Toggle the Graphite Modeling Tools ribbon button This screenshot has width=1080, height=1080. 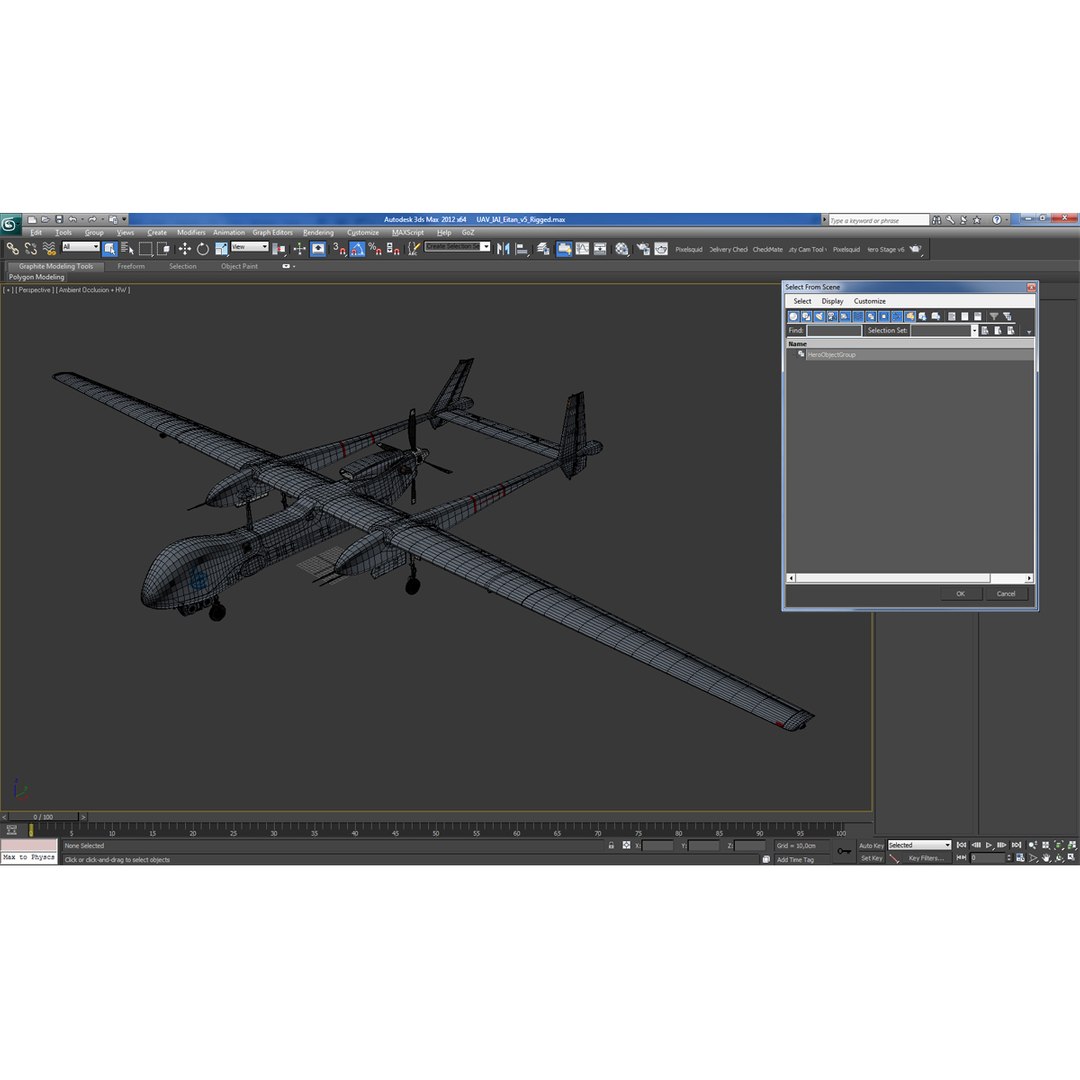point(564,249)
